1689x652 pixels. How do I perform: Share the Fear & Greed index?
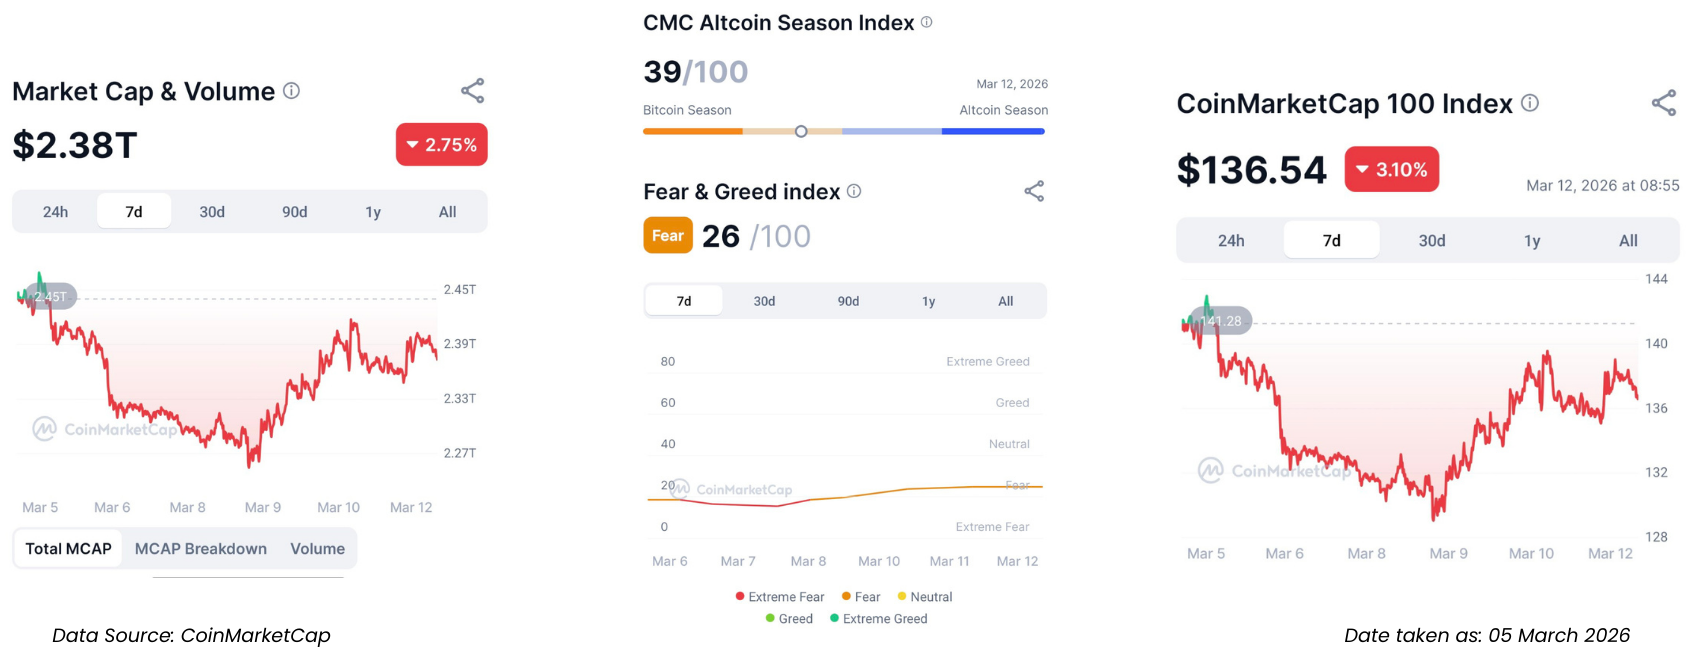click(x=1034, y=191)
